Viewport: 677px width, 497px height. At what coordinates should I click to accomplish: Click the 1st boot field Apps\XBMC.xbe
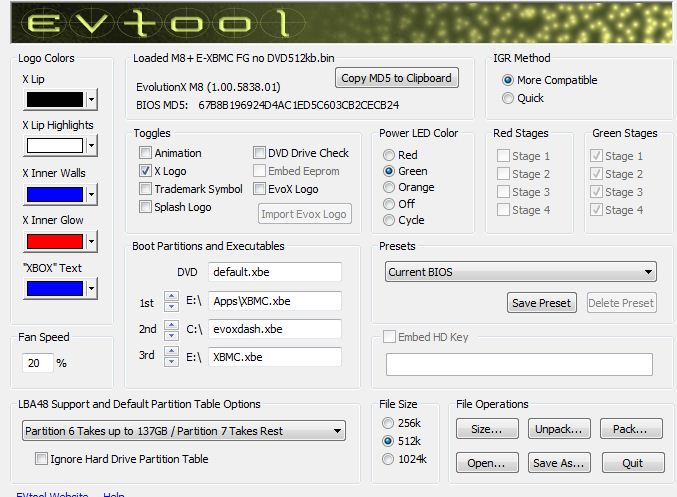275,301
